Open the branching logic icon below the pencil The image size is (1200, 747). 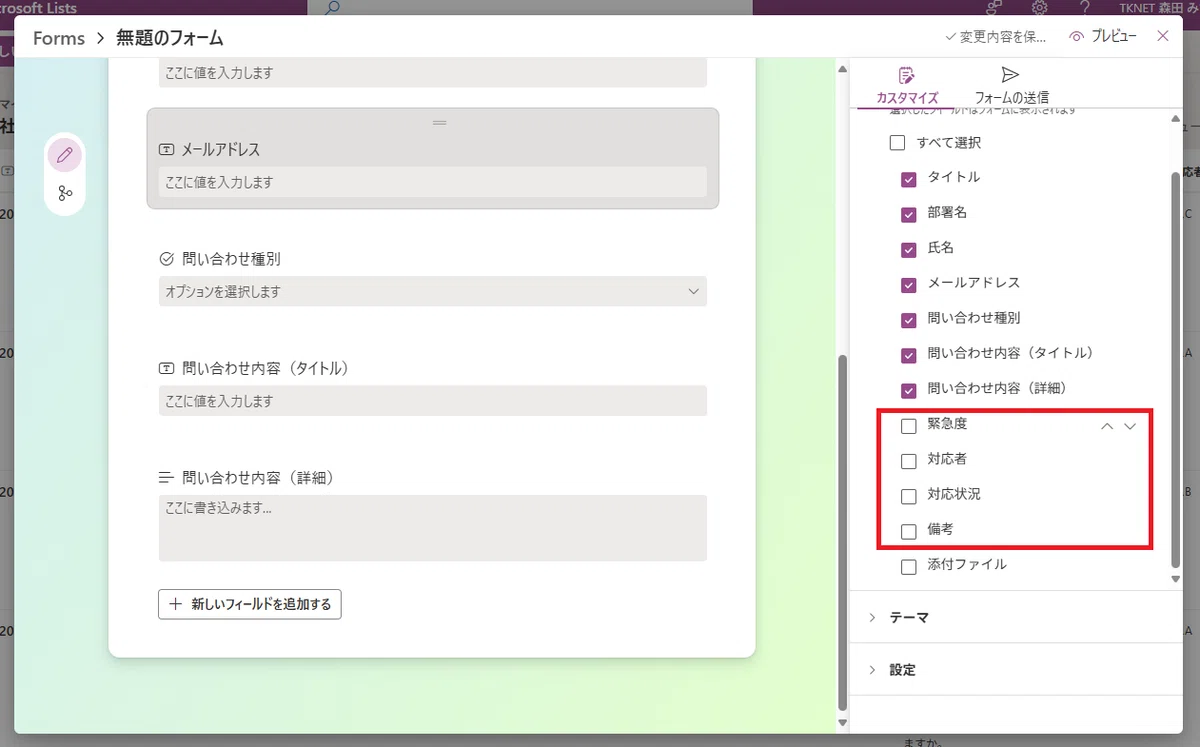65,194
